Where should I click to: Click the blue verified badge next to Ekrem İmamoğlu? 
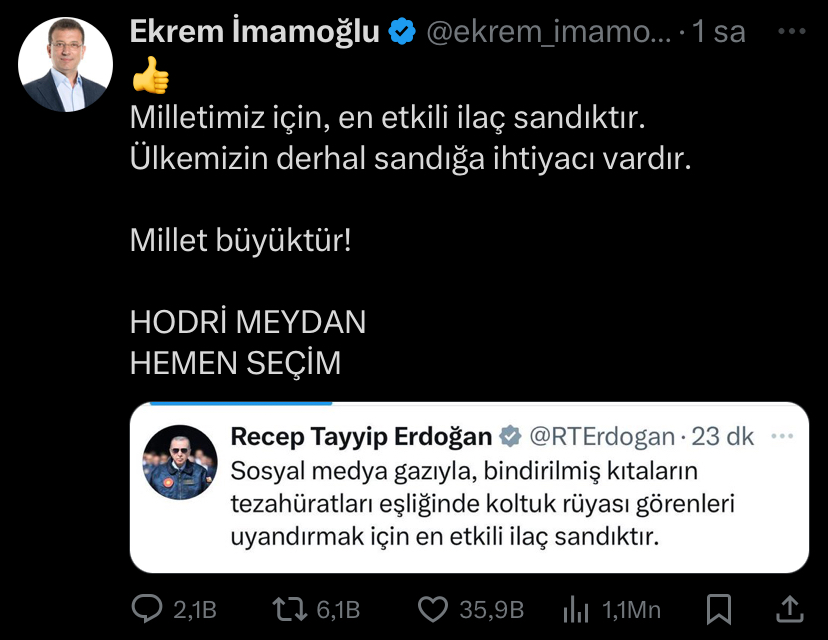(402, 32)
